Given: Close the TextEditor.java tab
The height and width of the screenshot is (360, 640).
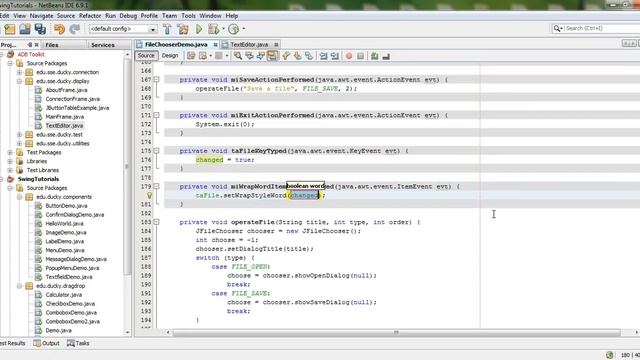Looking at the screenshot, I should 276,44.
